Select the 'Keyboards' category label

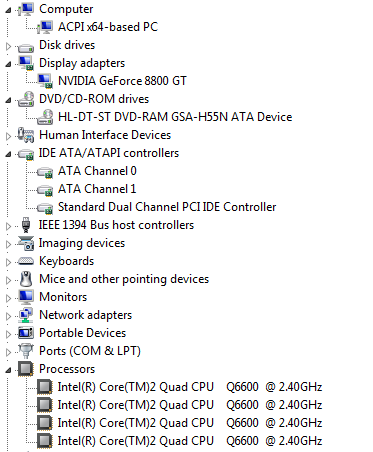[67, 261]
